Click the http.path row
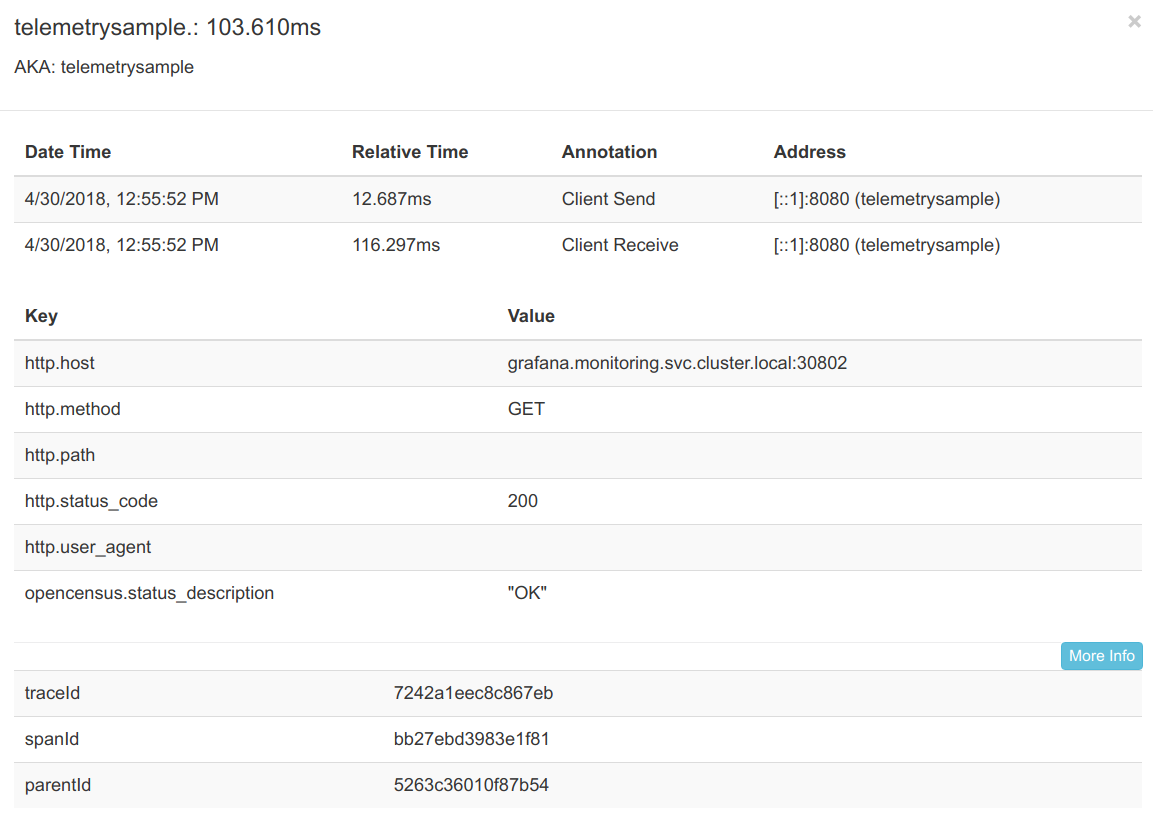Image resolution: width=1153 pixels, height=826 pixels. point(578,455)
